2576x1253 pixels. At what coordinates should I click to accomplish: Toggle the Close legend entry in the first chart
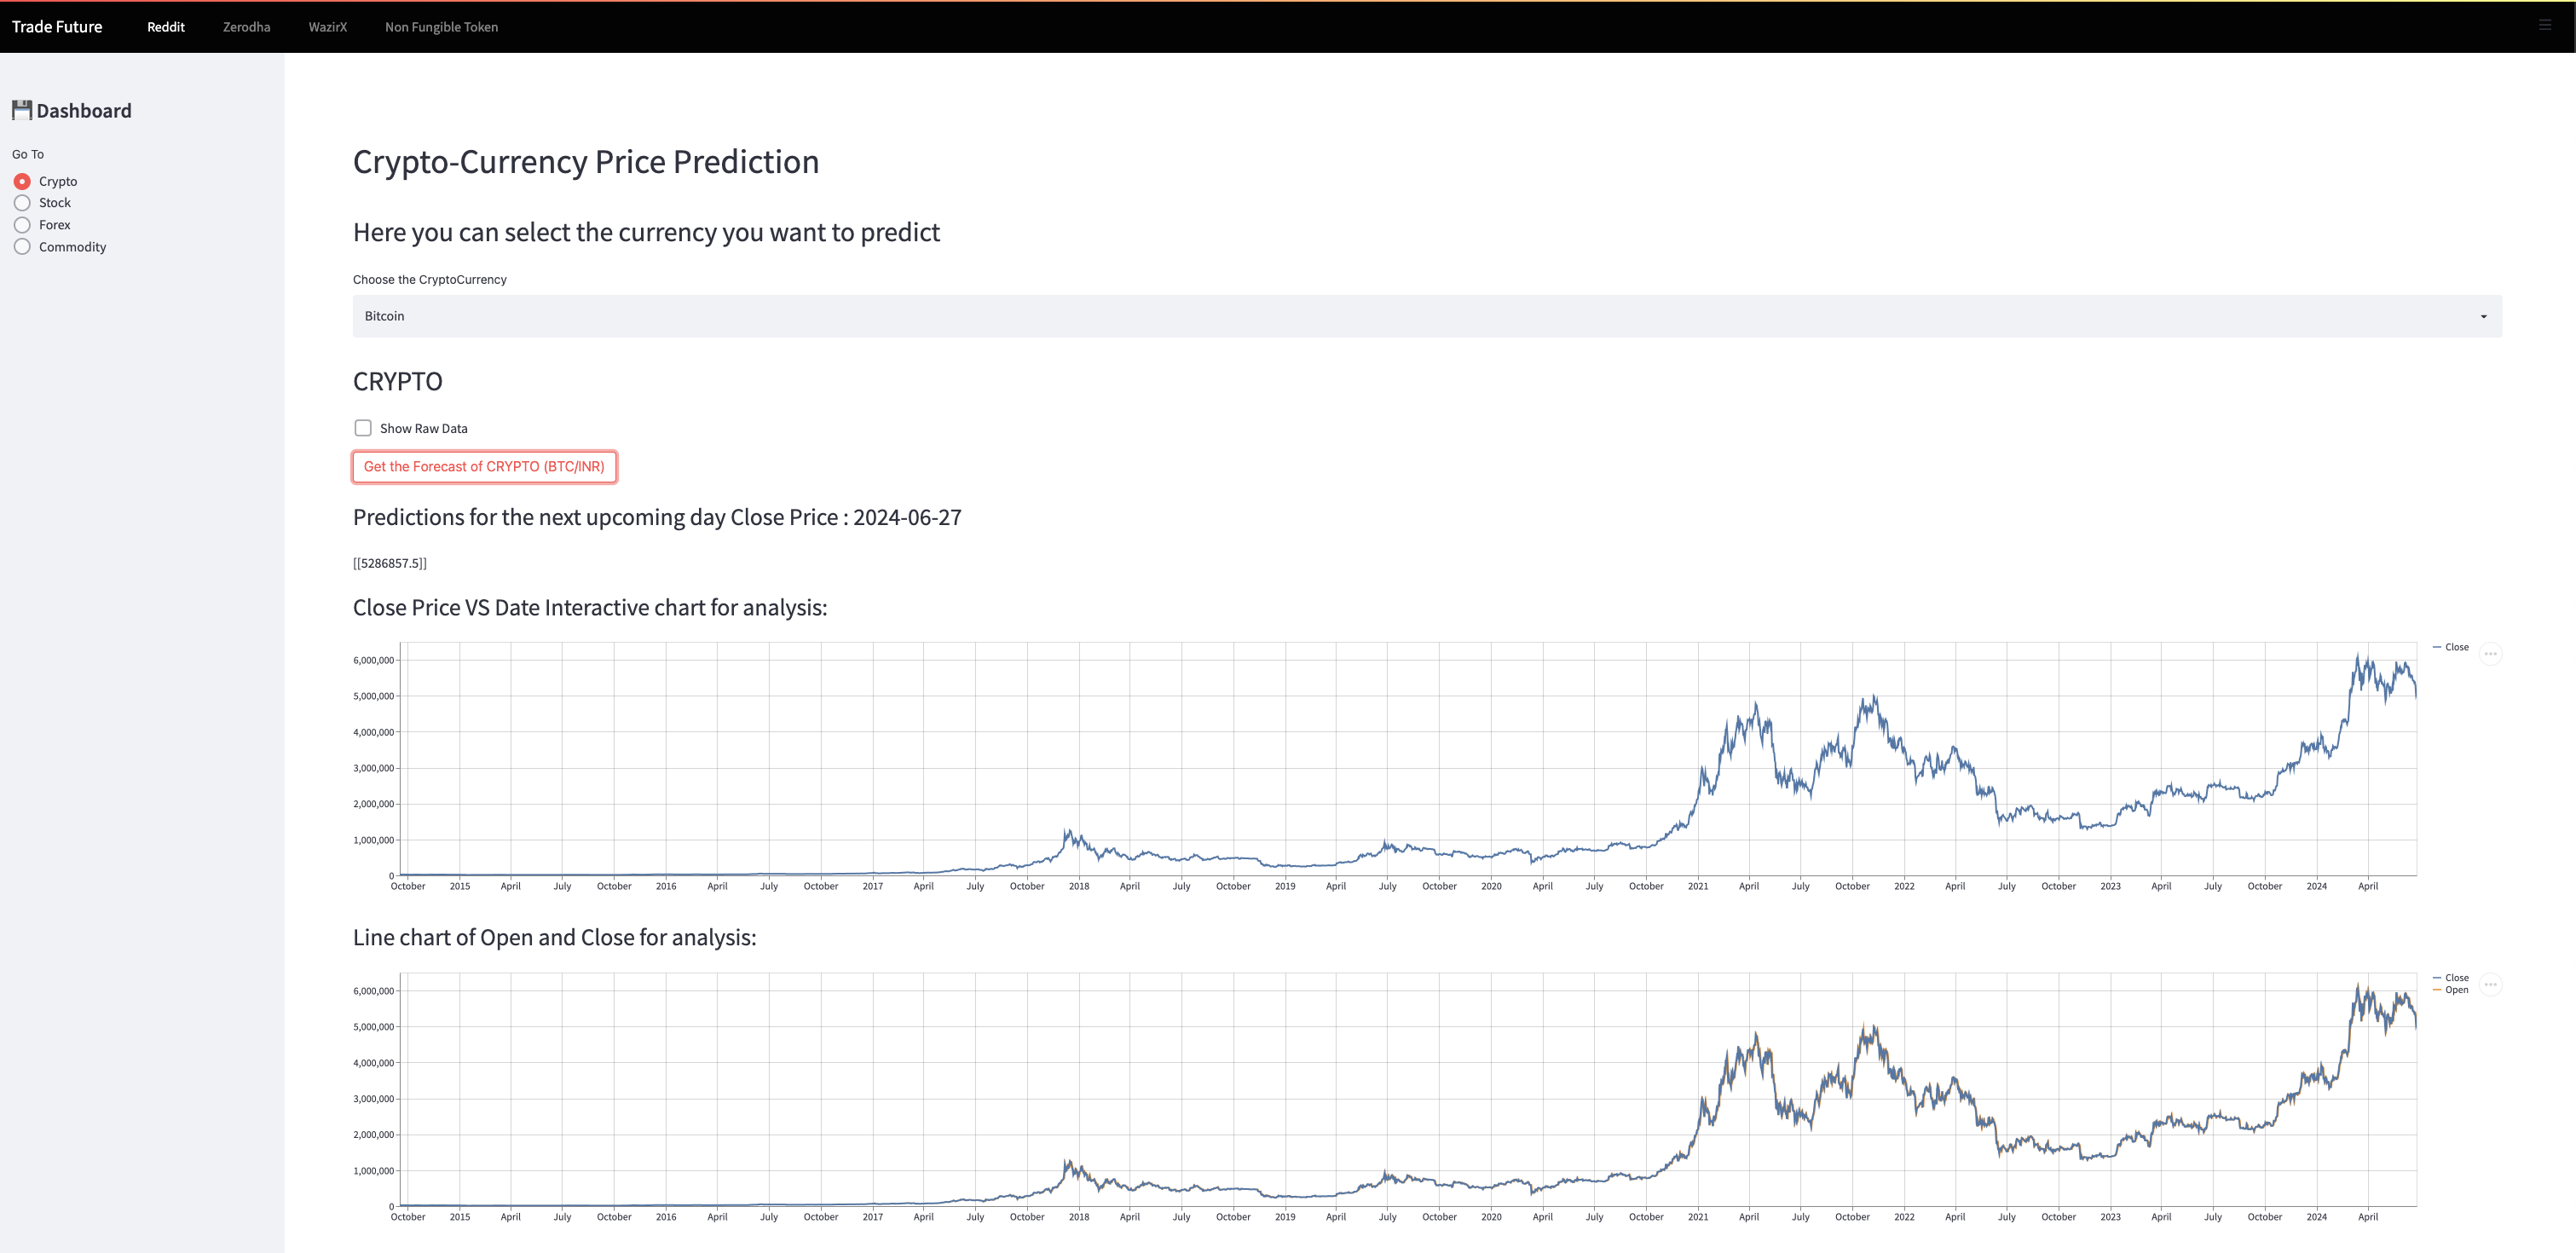2451,647
